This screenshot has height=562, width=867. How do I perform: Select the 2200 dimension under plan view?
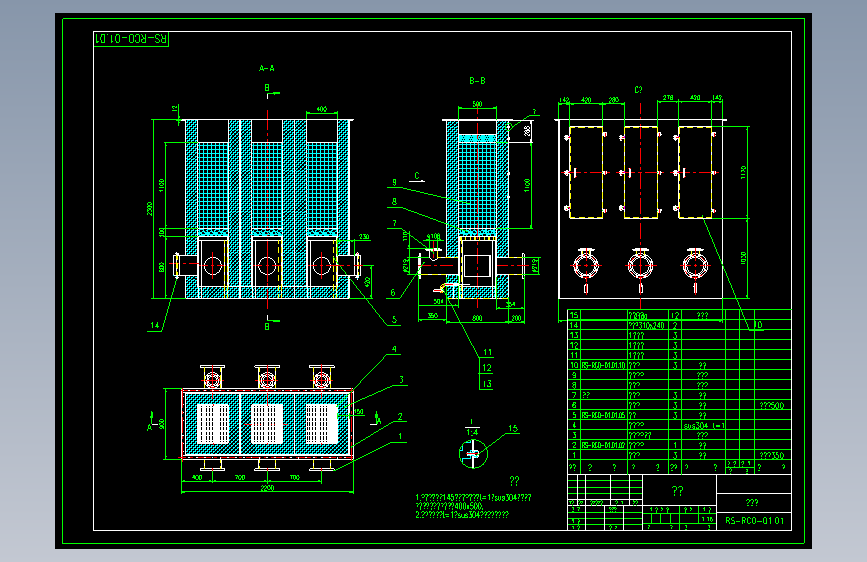[x=267, y=487]
